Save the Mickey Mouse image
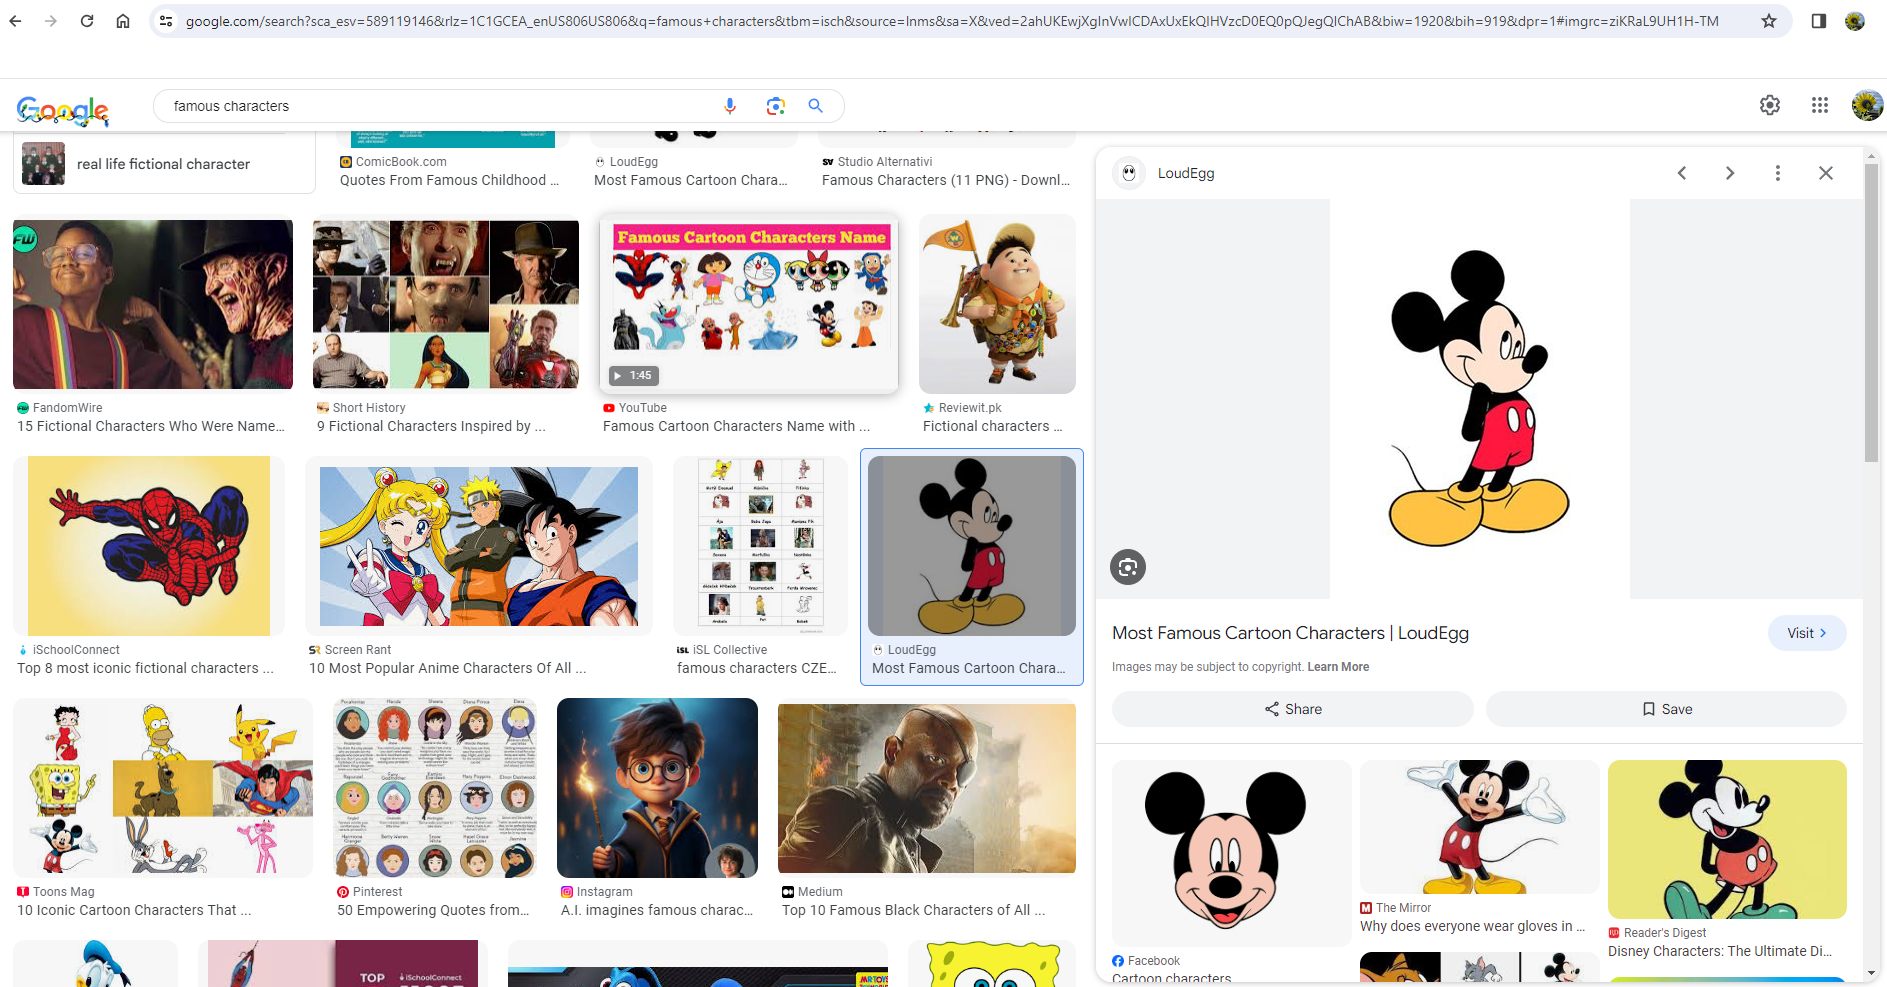The width and height of the screenshot is (1887, 987). click(1666, 709)
